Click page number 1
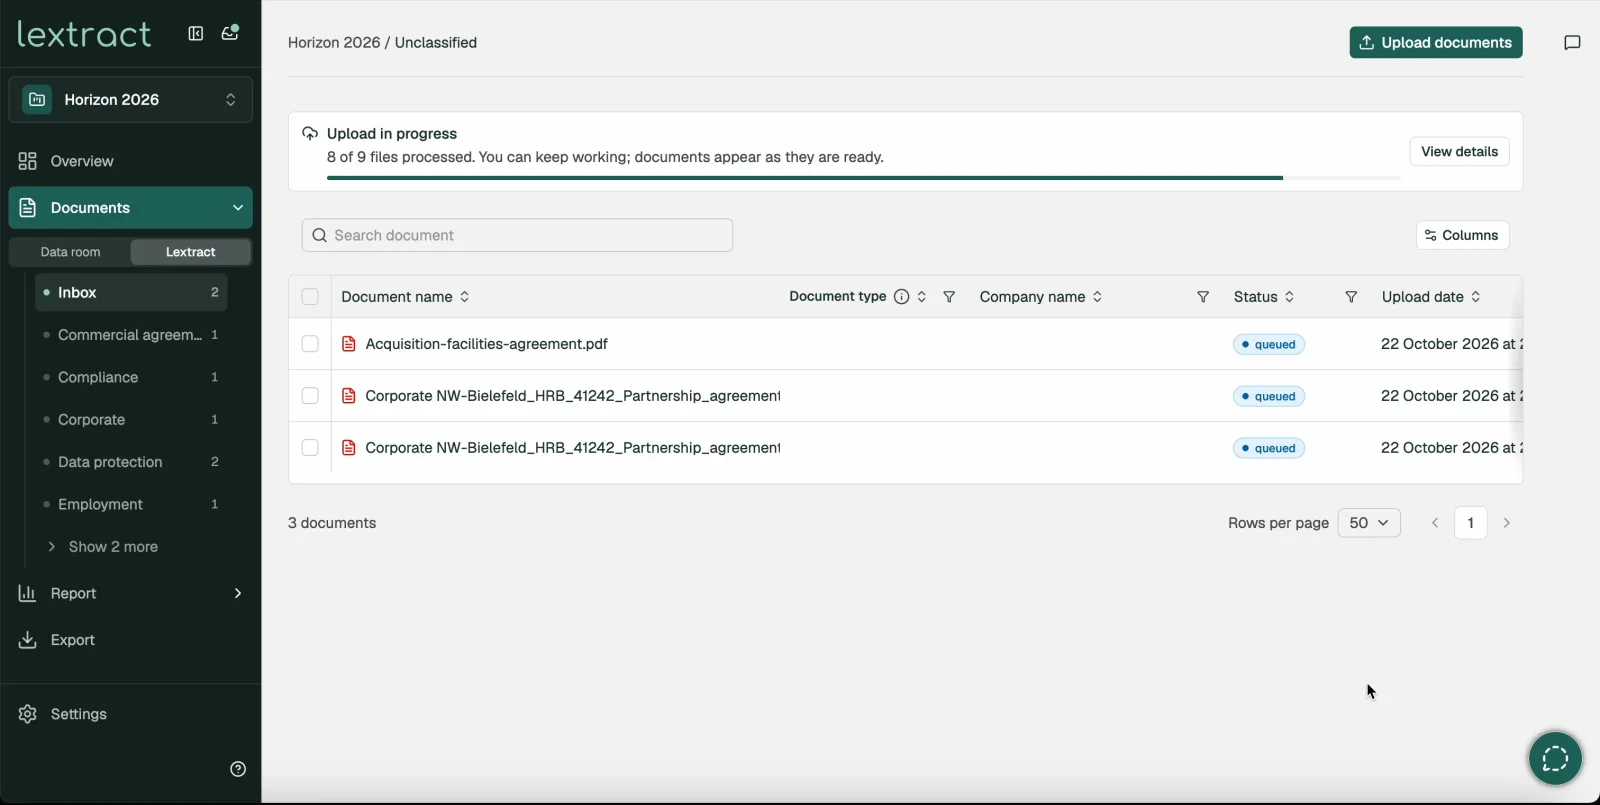Image resolution: width=1600 pixels, height=805 pixels. click(x=1470, y=523)
